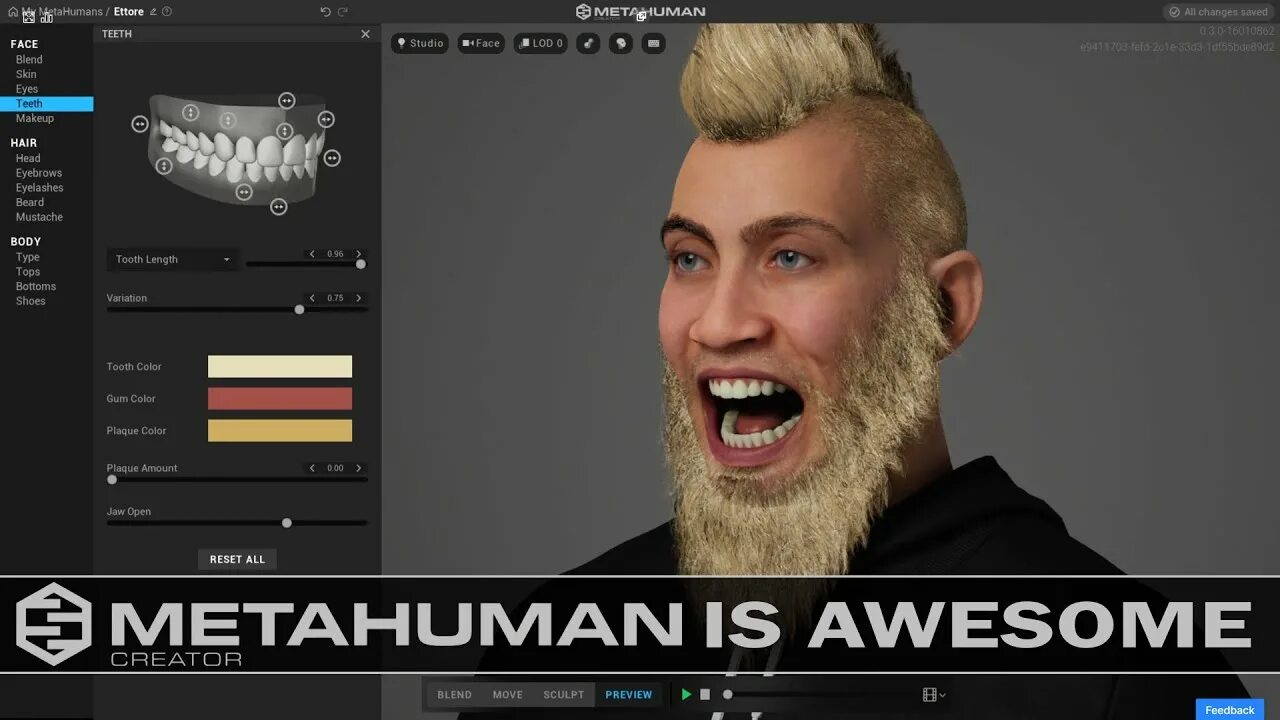Switch to MOVE mode
Viewport: 1280px width, 720px height.
(507, 695)
